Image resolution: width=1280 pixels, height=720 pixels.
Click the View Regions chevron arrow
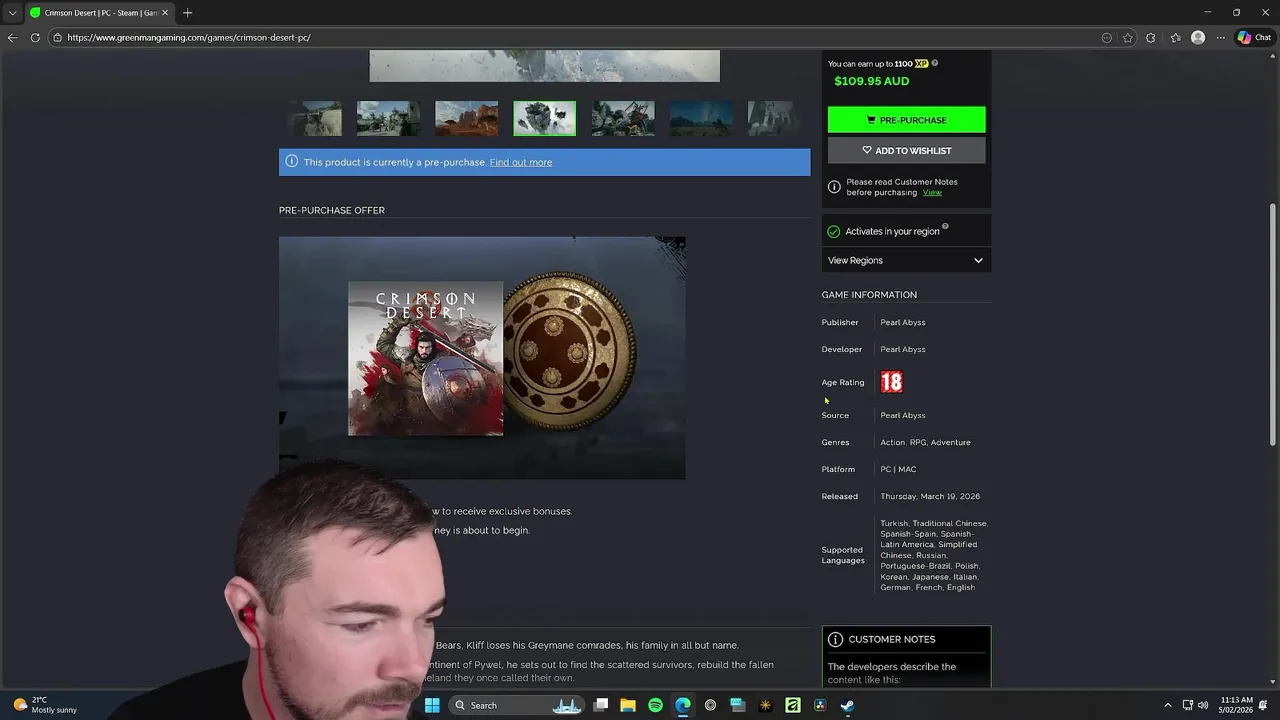click(978, 260)
